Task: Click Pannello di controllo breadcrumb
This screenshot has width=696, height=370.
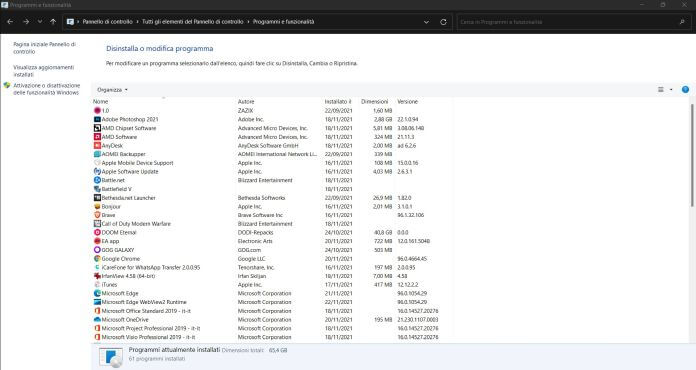Action: click(107, 22)
